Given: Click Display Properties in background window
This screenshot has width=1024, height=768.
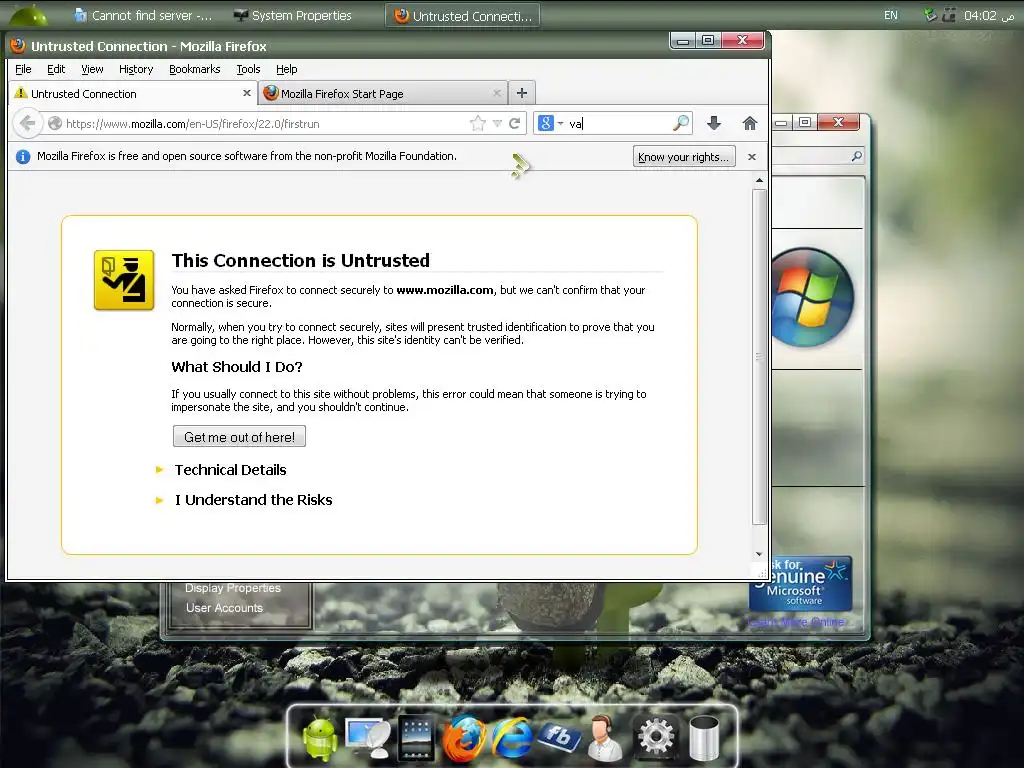Looking at the screenshot, I should [232, 588].
